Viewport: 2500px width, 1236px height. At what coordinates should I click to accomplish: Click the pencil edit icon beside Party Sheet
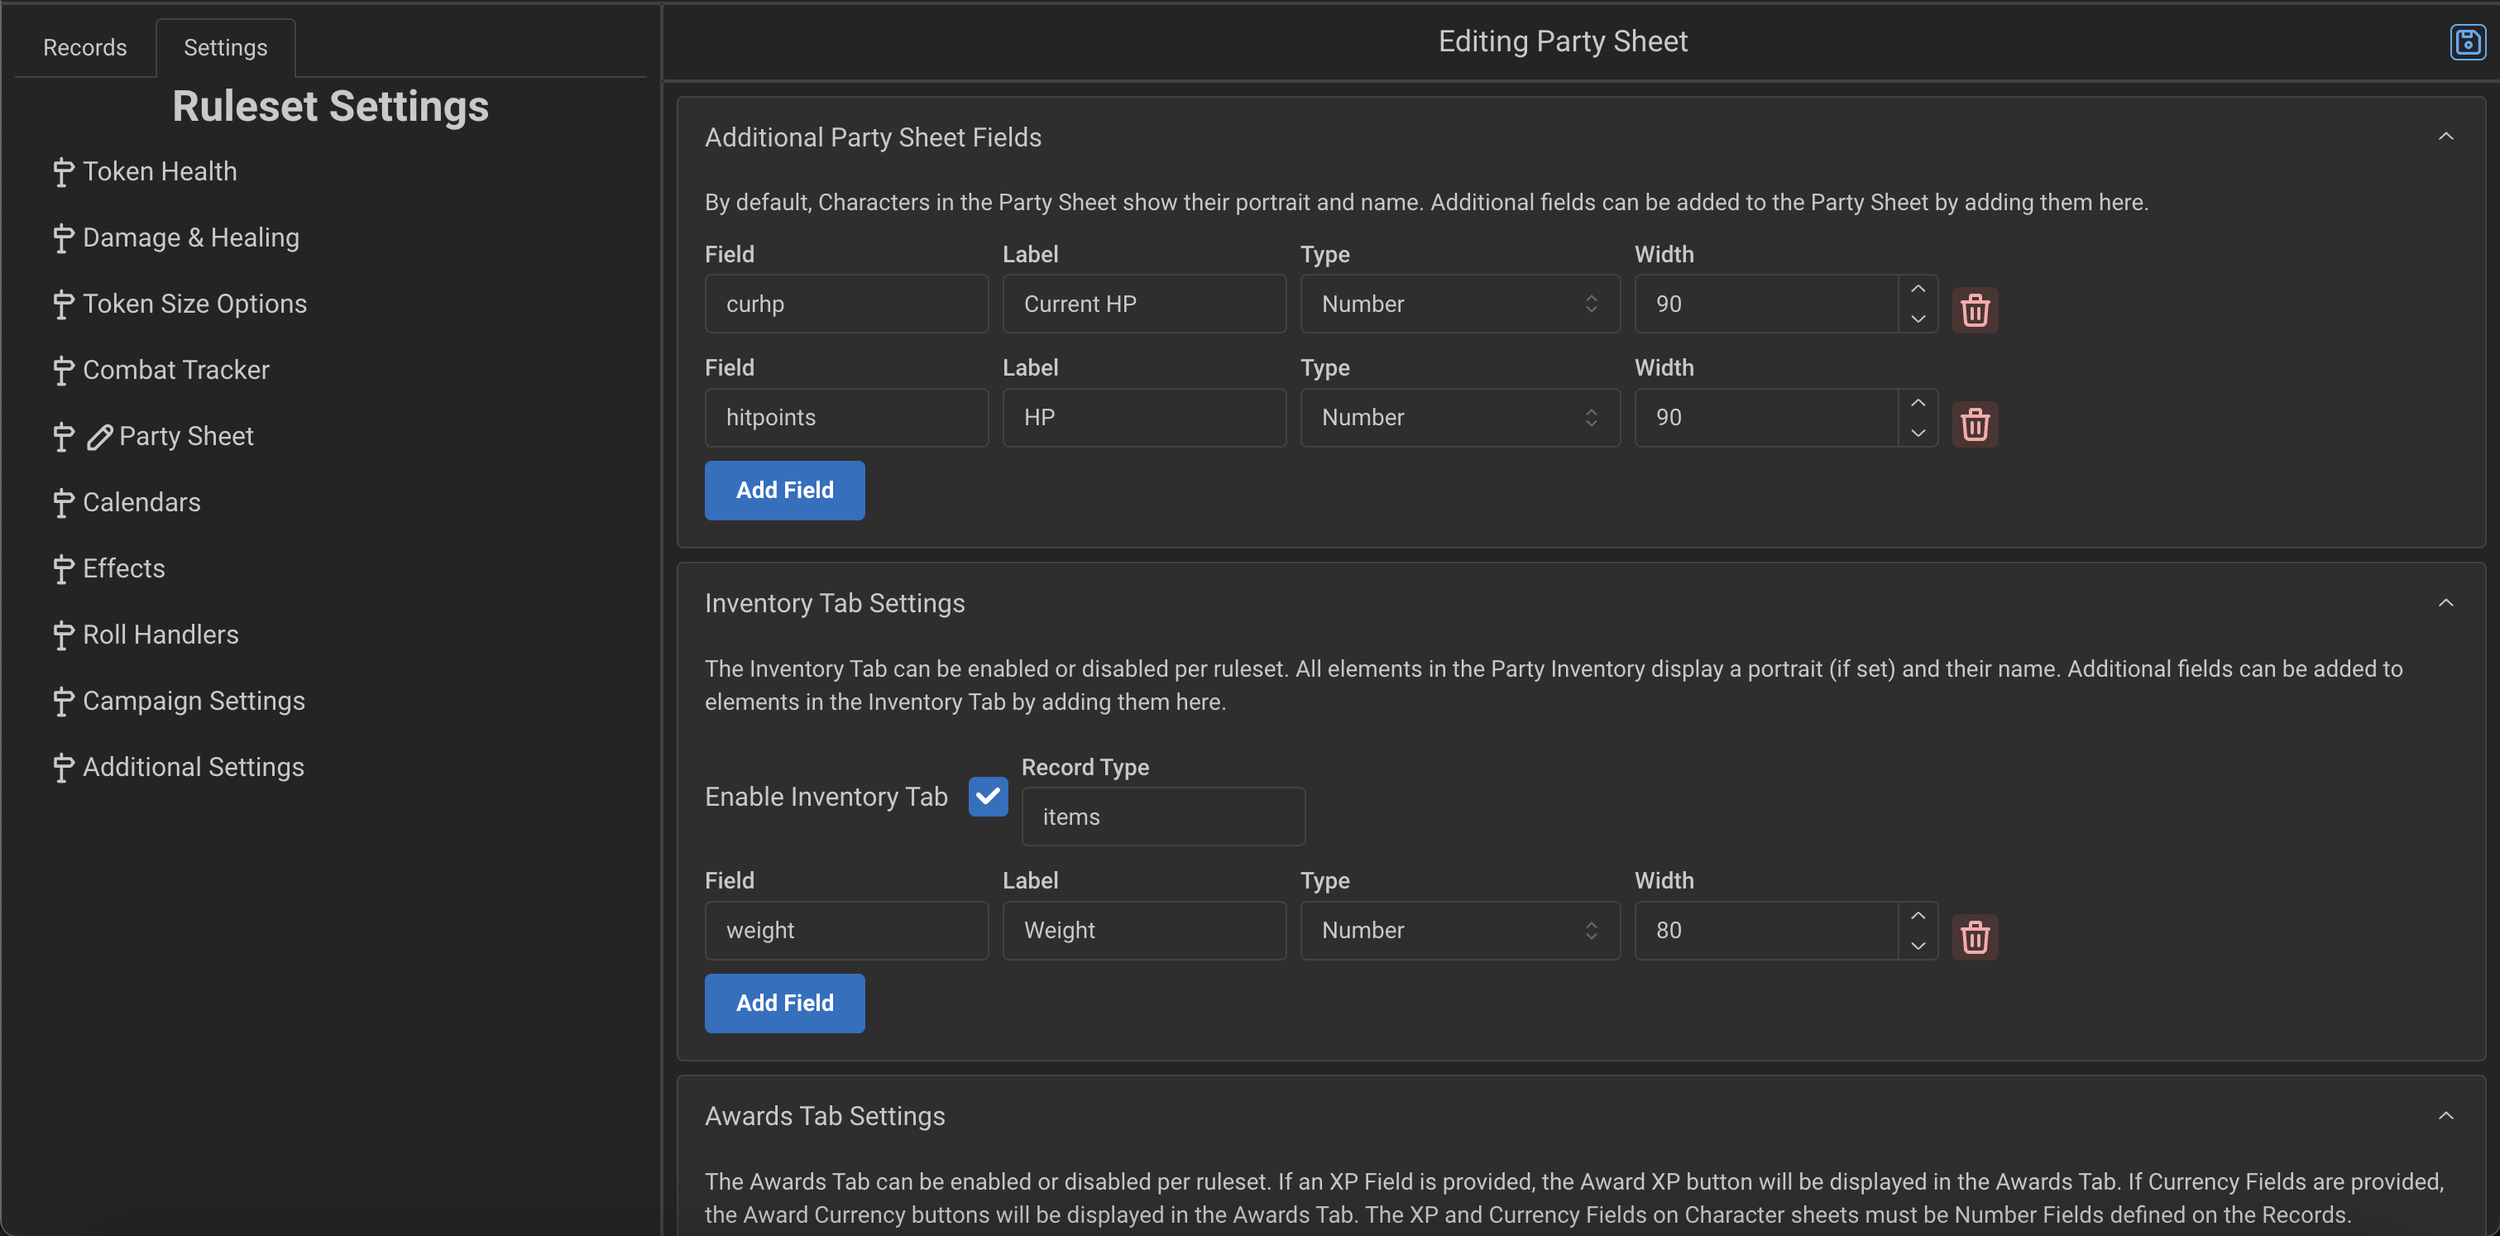click(x=99, y=437)
